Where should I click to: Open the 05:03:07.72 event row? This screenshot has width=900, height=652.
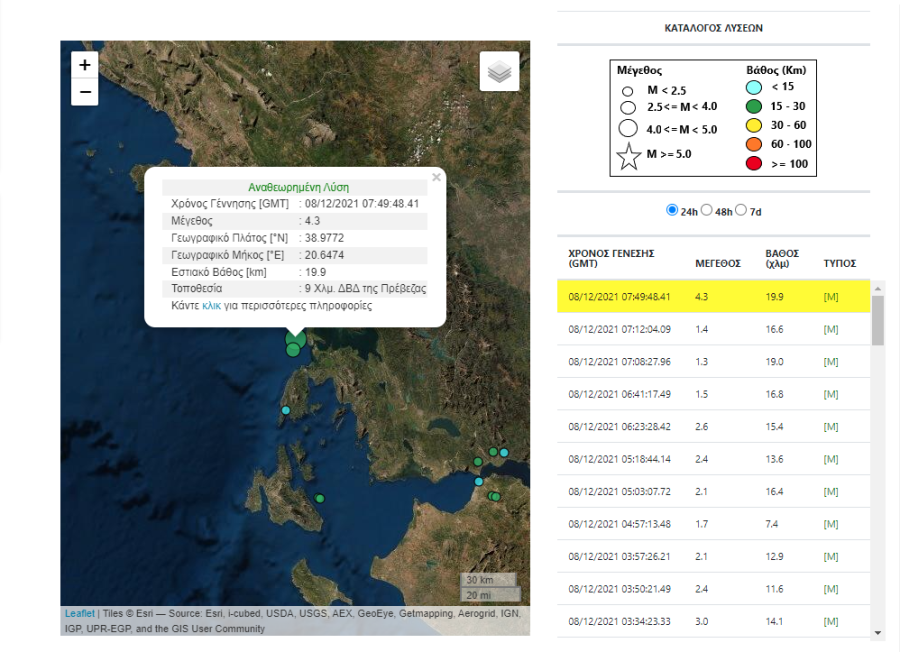click(713, 492)
